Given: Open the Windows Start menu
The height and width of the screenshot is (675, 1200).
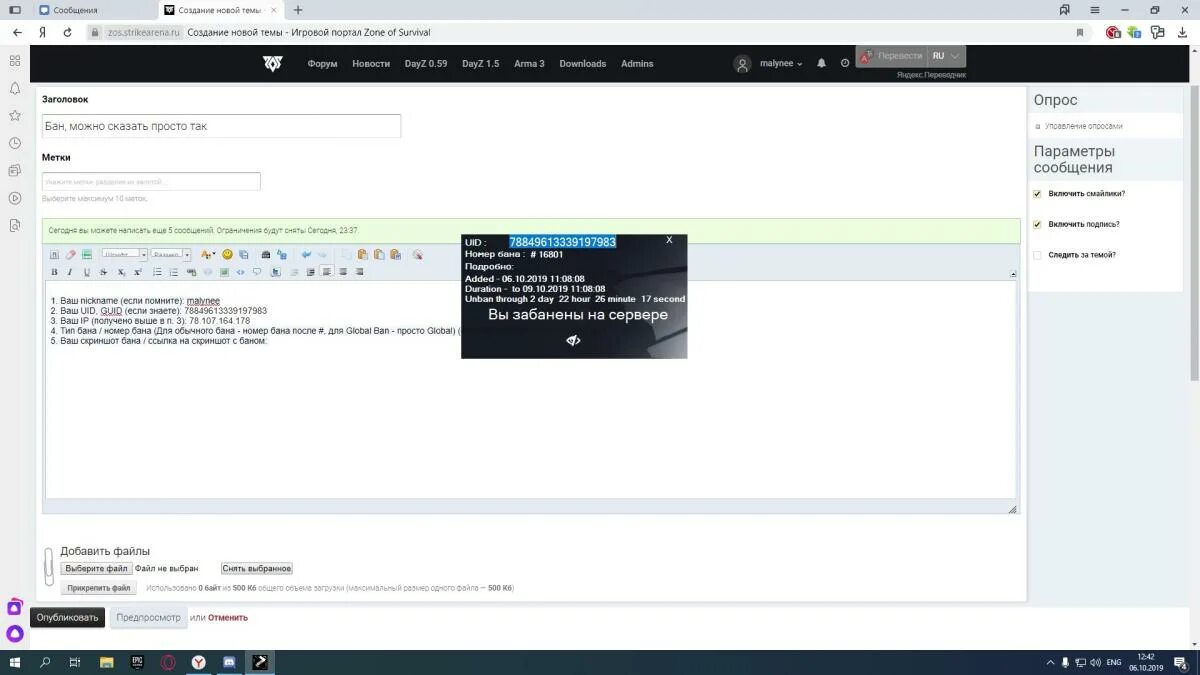Looking at the screenshot, I should pyautogui.click(x=14, y=662).
